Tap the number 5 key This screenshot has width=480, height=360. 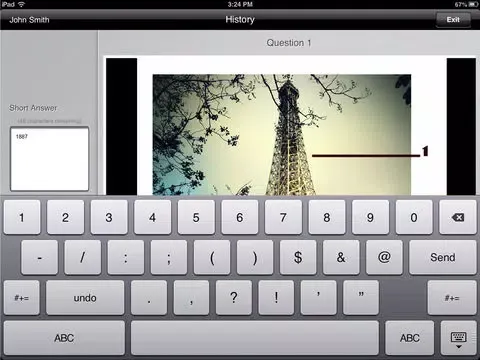[x=196, y=217]
